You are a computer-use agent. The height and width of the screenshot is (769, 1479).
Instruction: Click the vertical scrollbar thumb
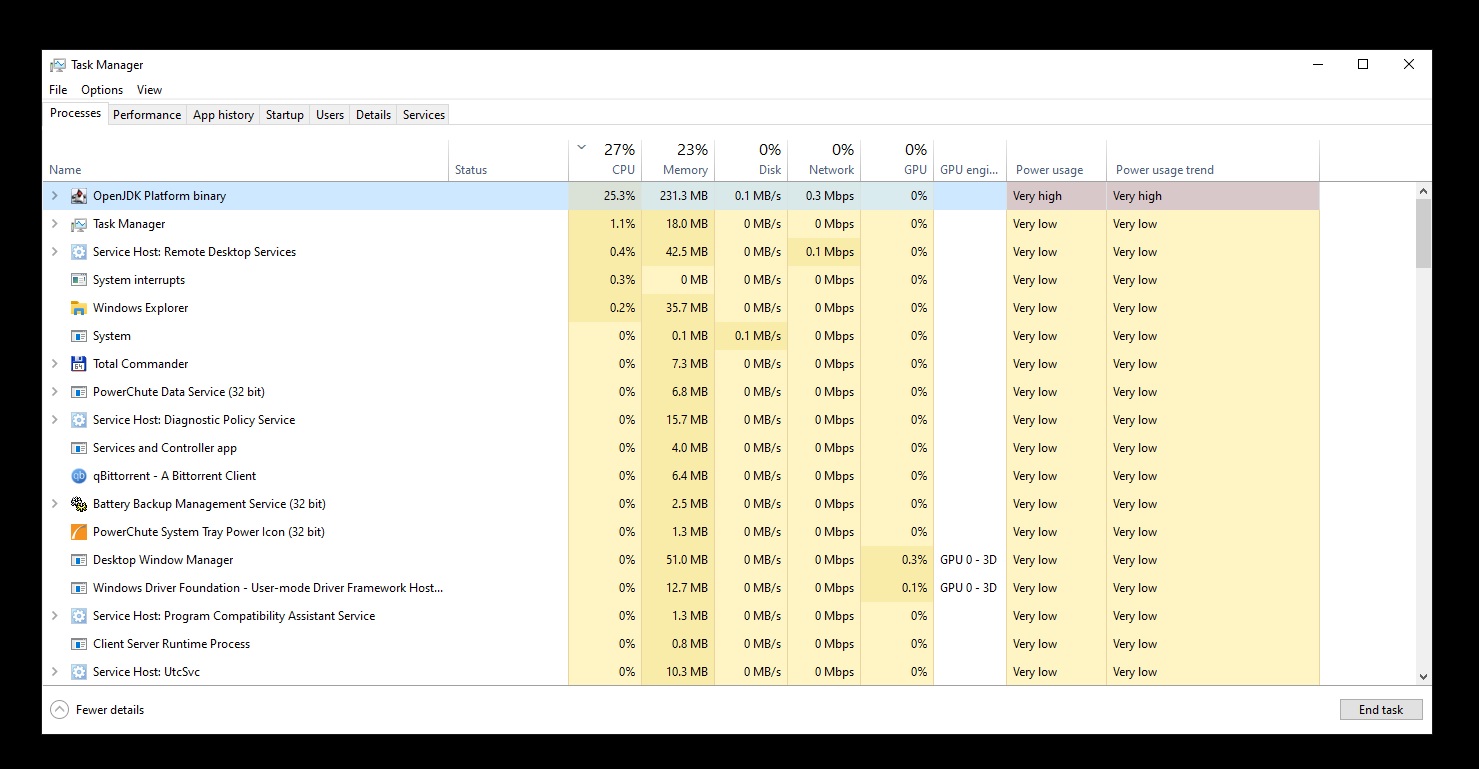(x=1423, y=233)
